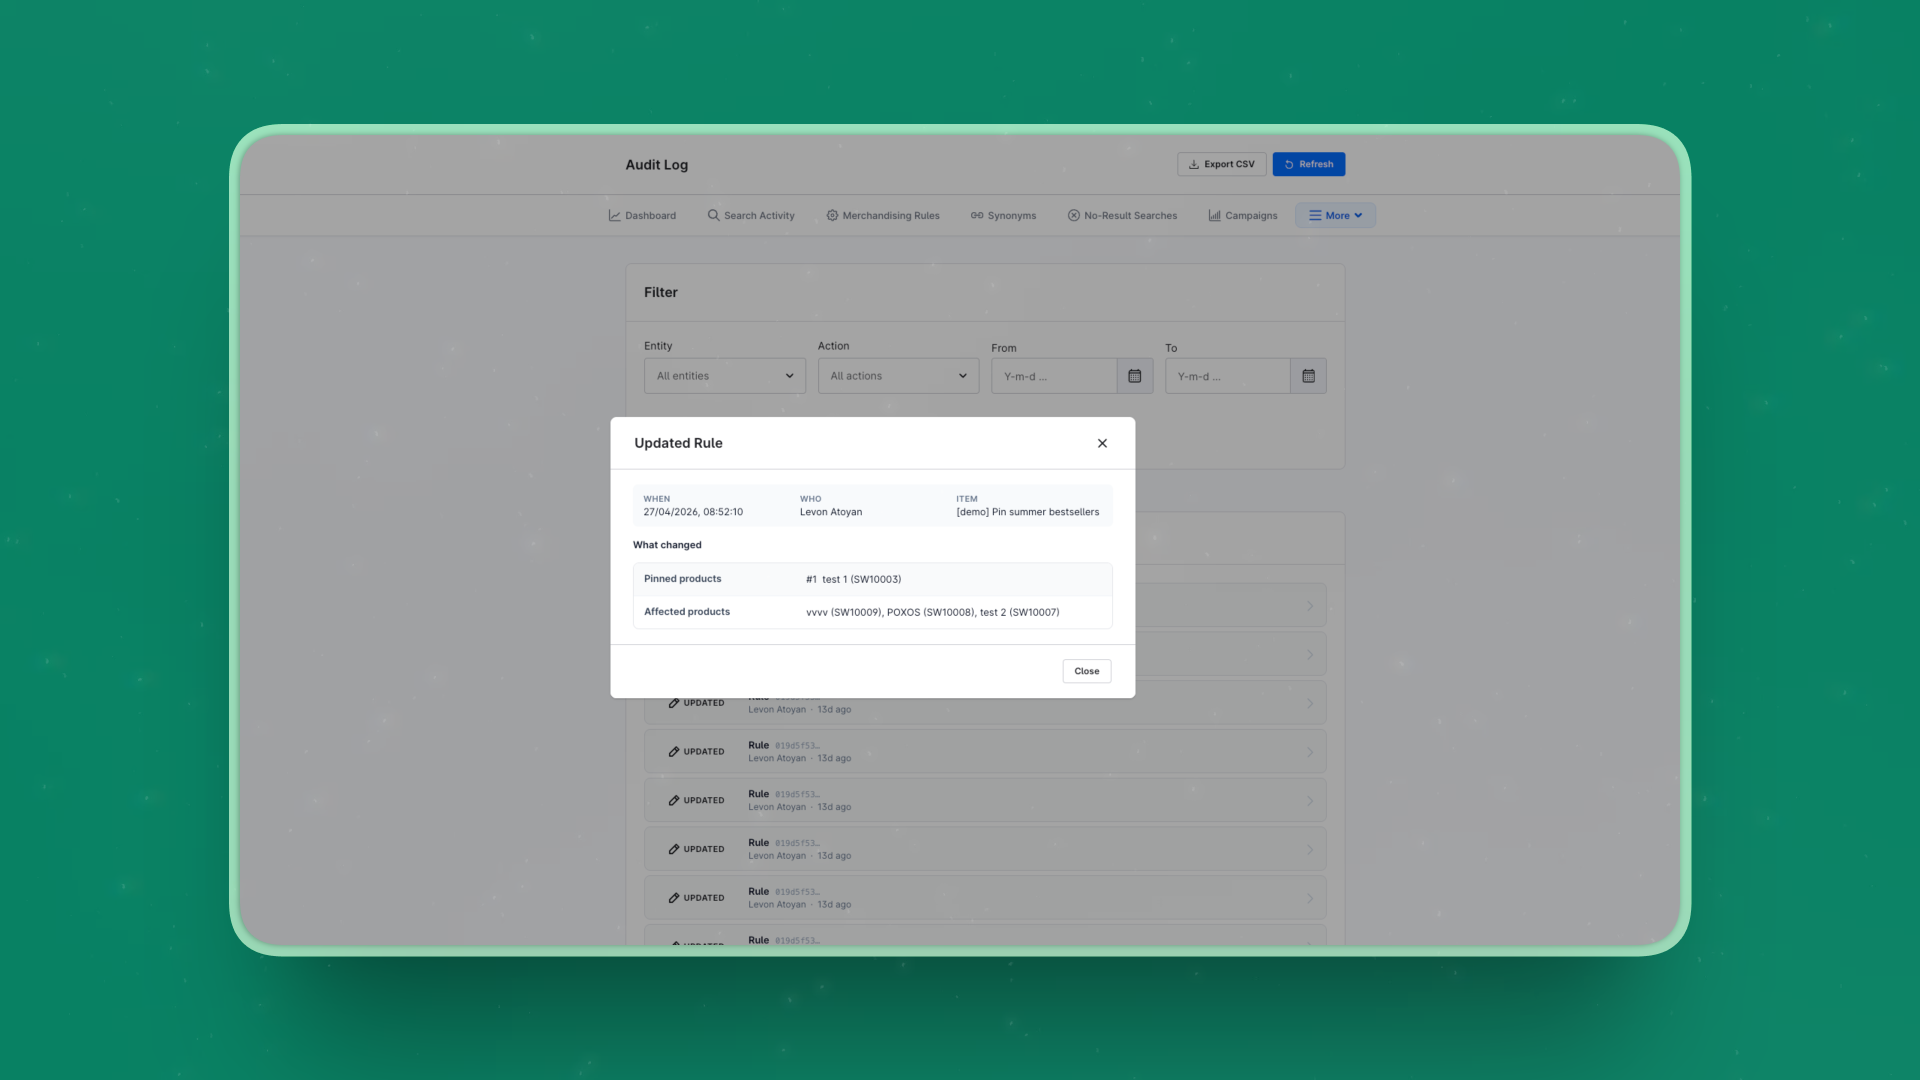
Task: Click the What changed heading
Action: [667, 545]
